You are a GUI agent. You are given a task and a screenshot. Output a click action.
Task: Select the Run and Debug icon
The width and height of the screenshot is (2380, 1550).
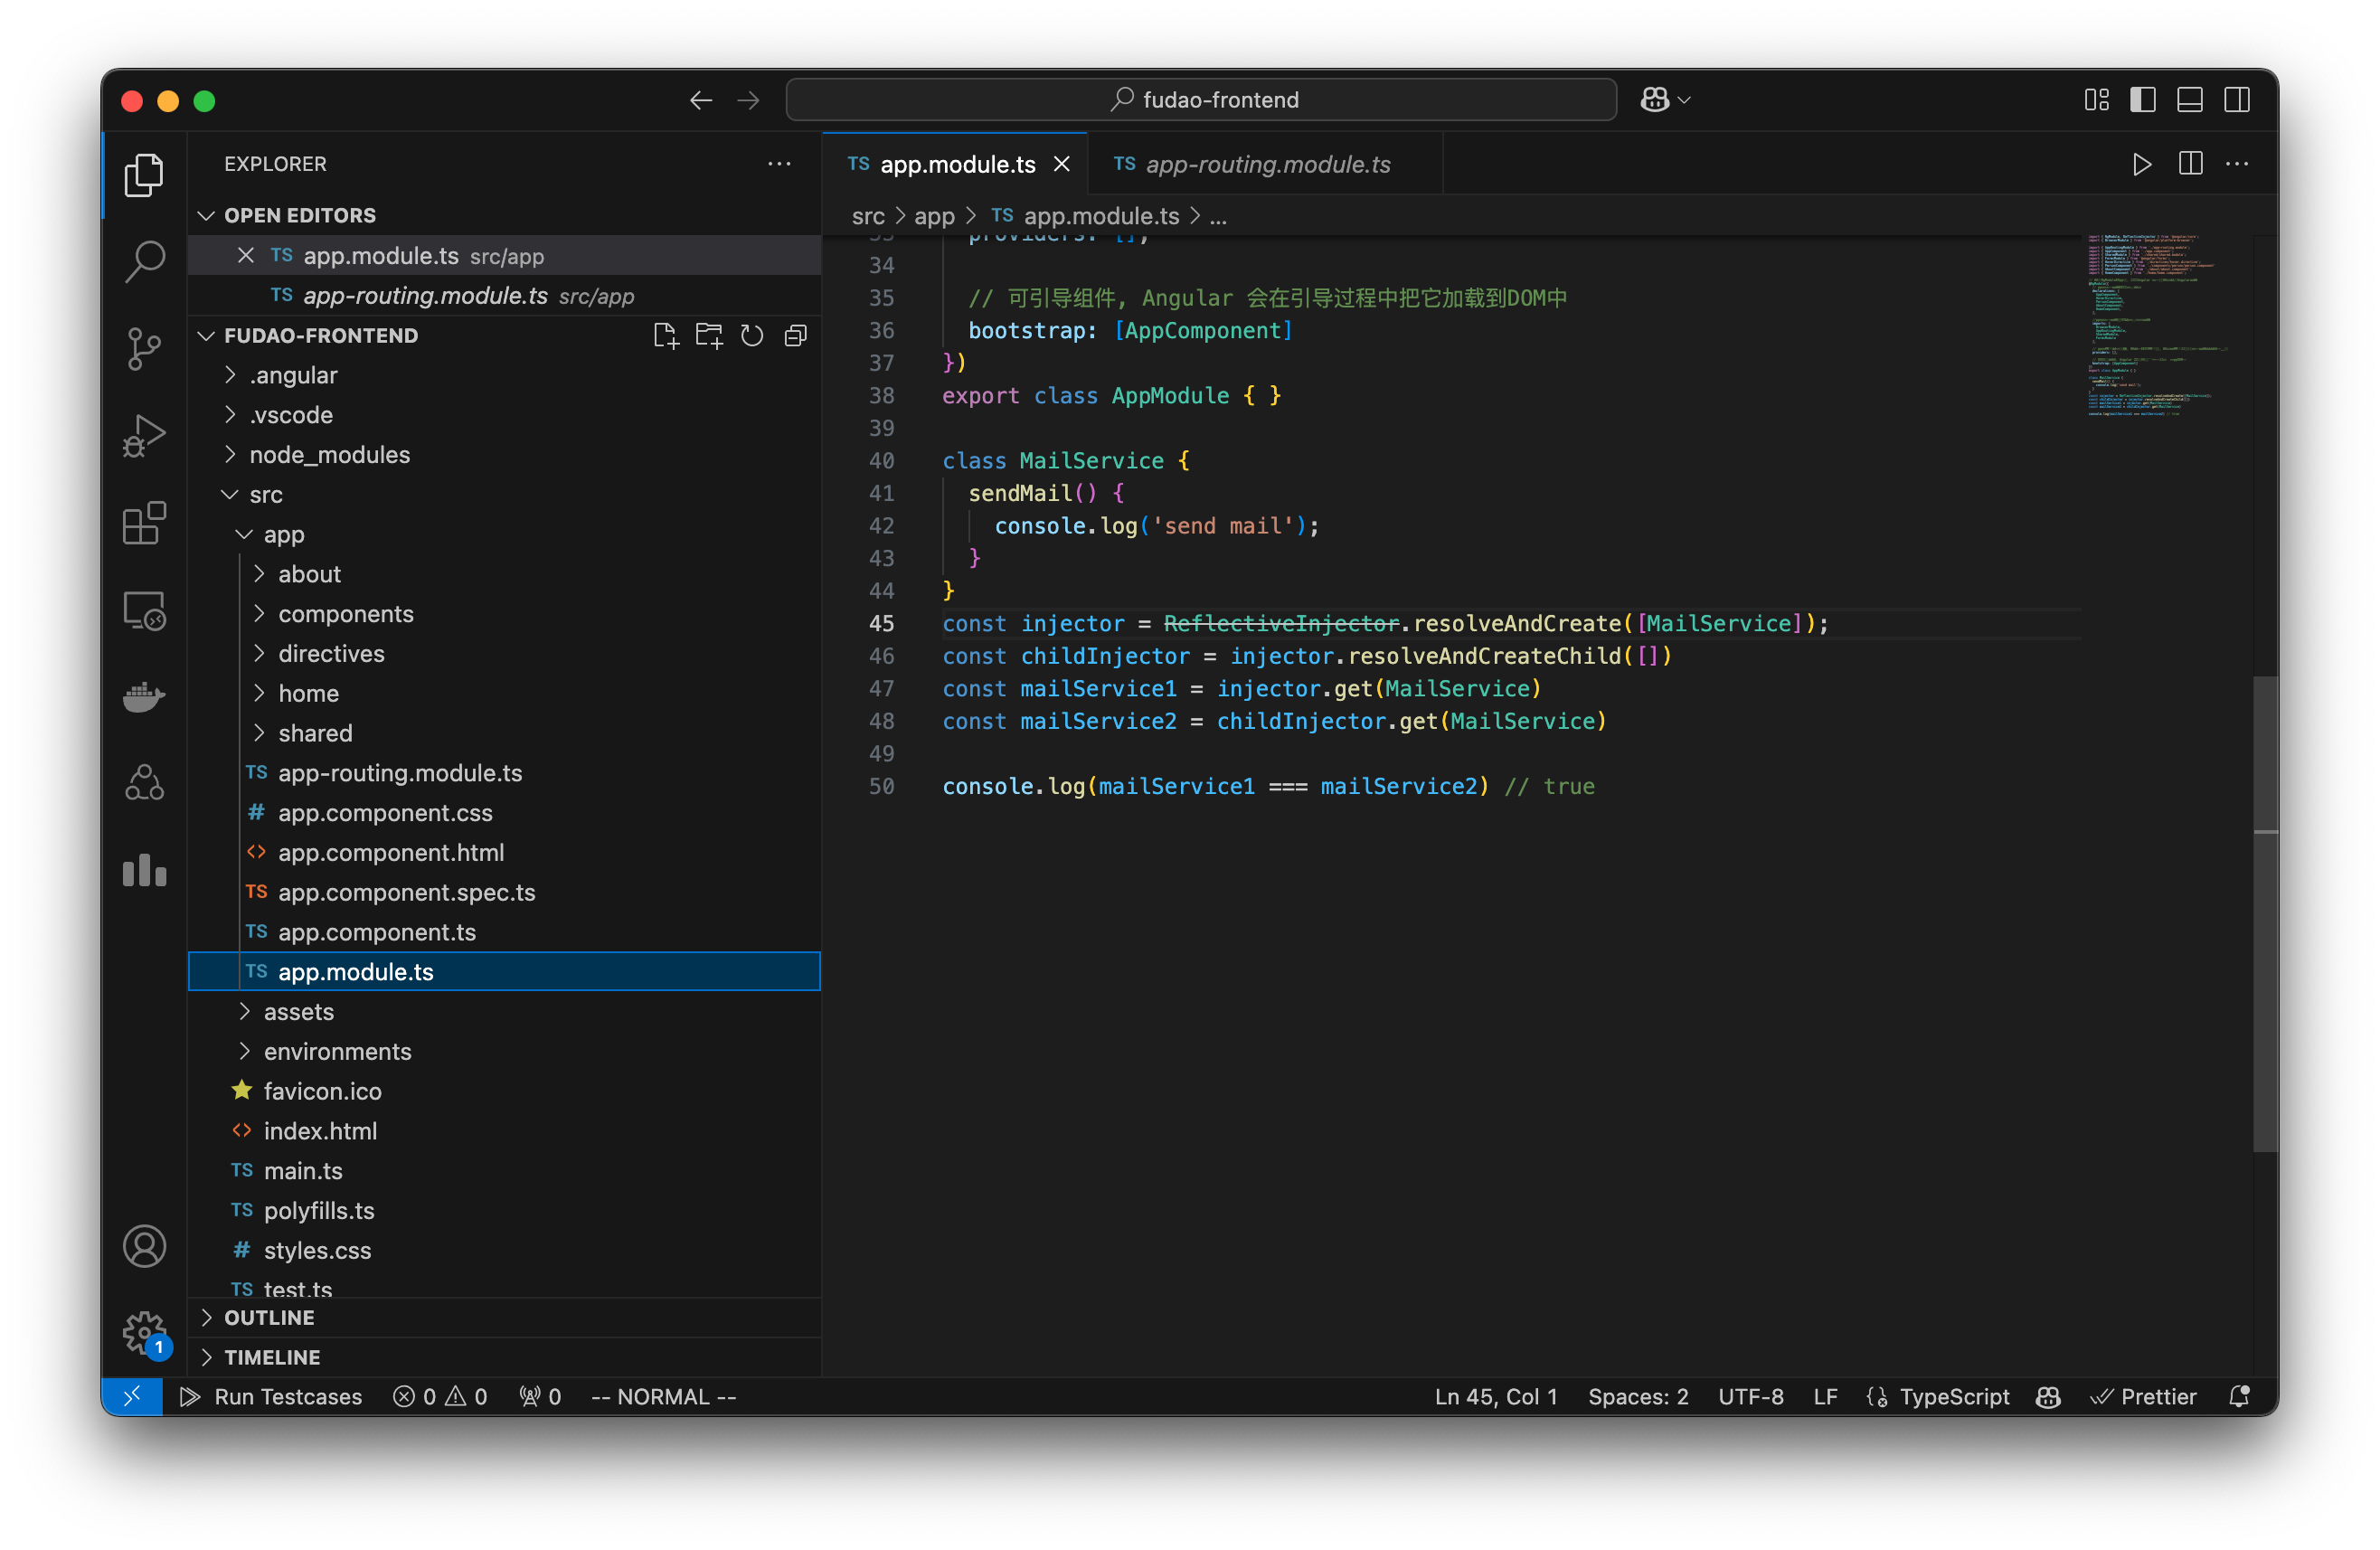coord(145,435)
